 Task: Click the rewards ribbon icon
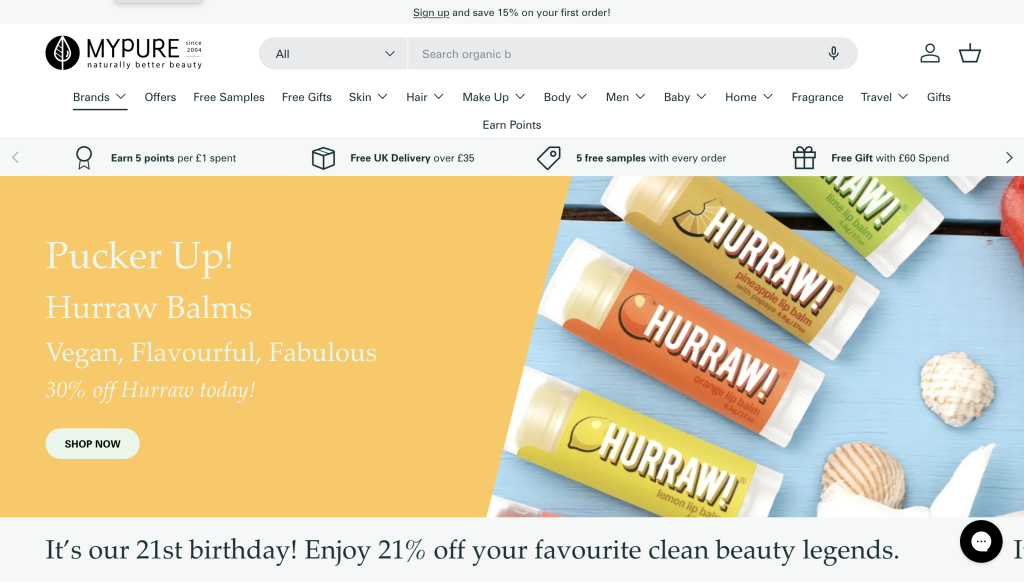coord(84,158)
